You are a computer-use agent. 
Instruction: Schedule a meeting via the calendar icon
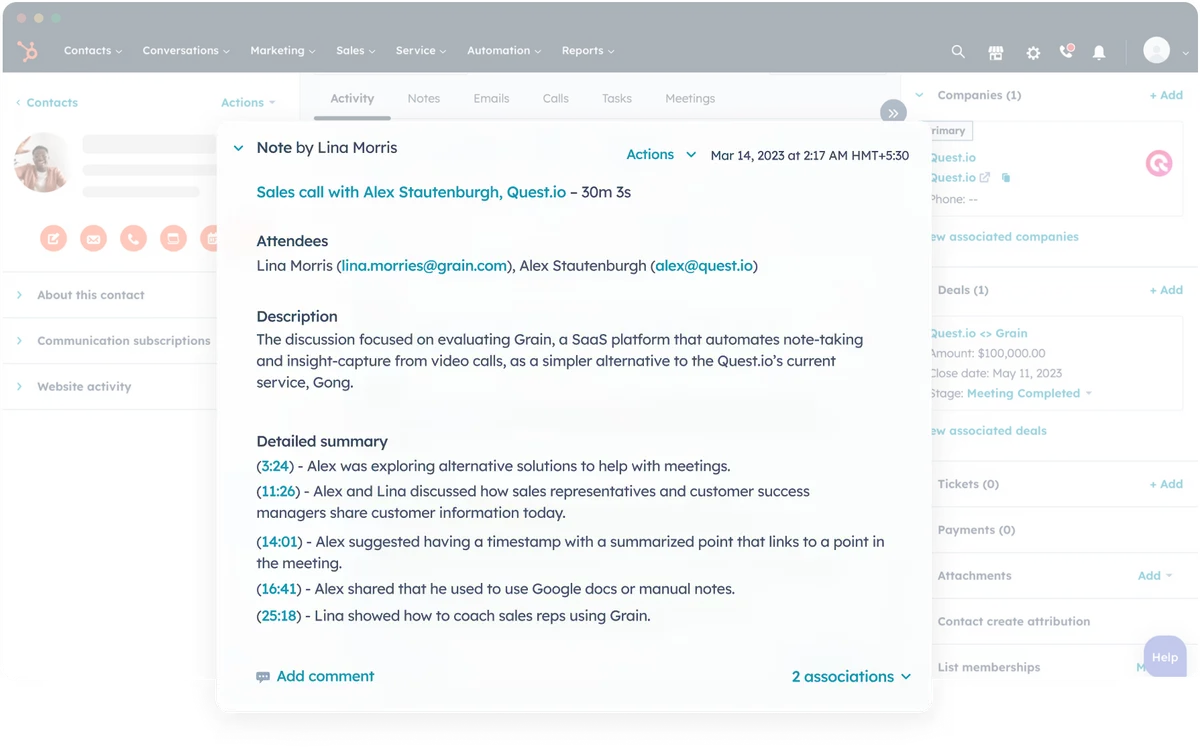tap(213, 238)
